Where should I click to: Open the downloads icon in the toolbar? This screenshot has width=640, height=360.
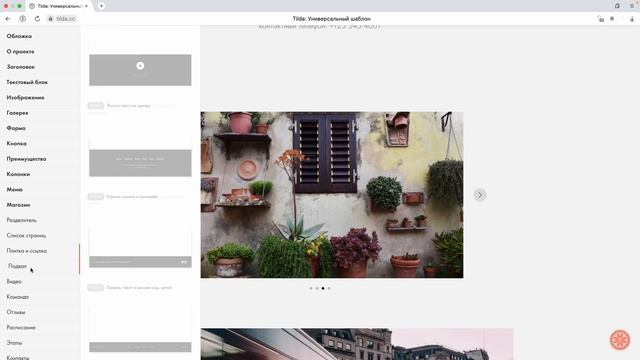click(632, 19)
